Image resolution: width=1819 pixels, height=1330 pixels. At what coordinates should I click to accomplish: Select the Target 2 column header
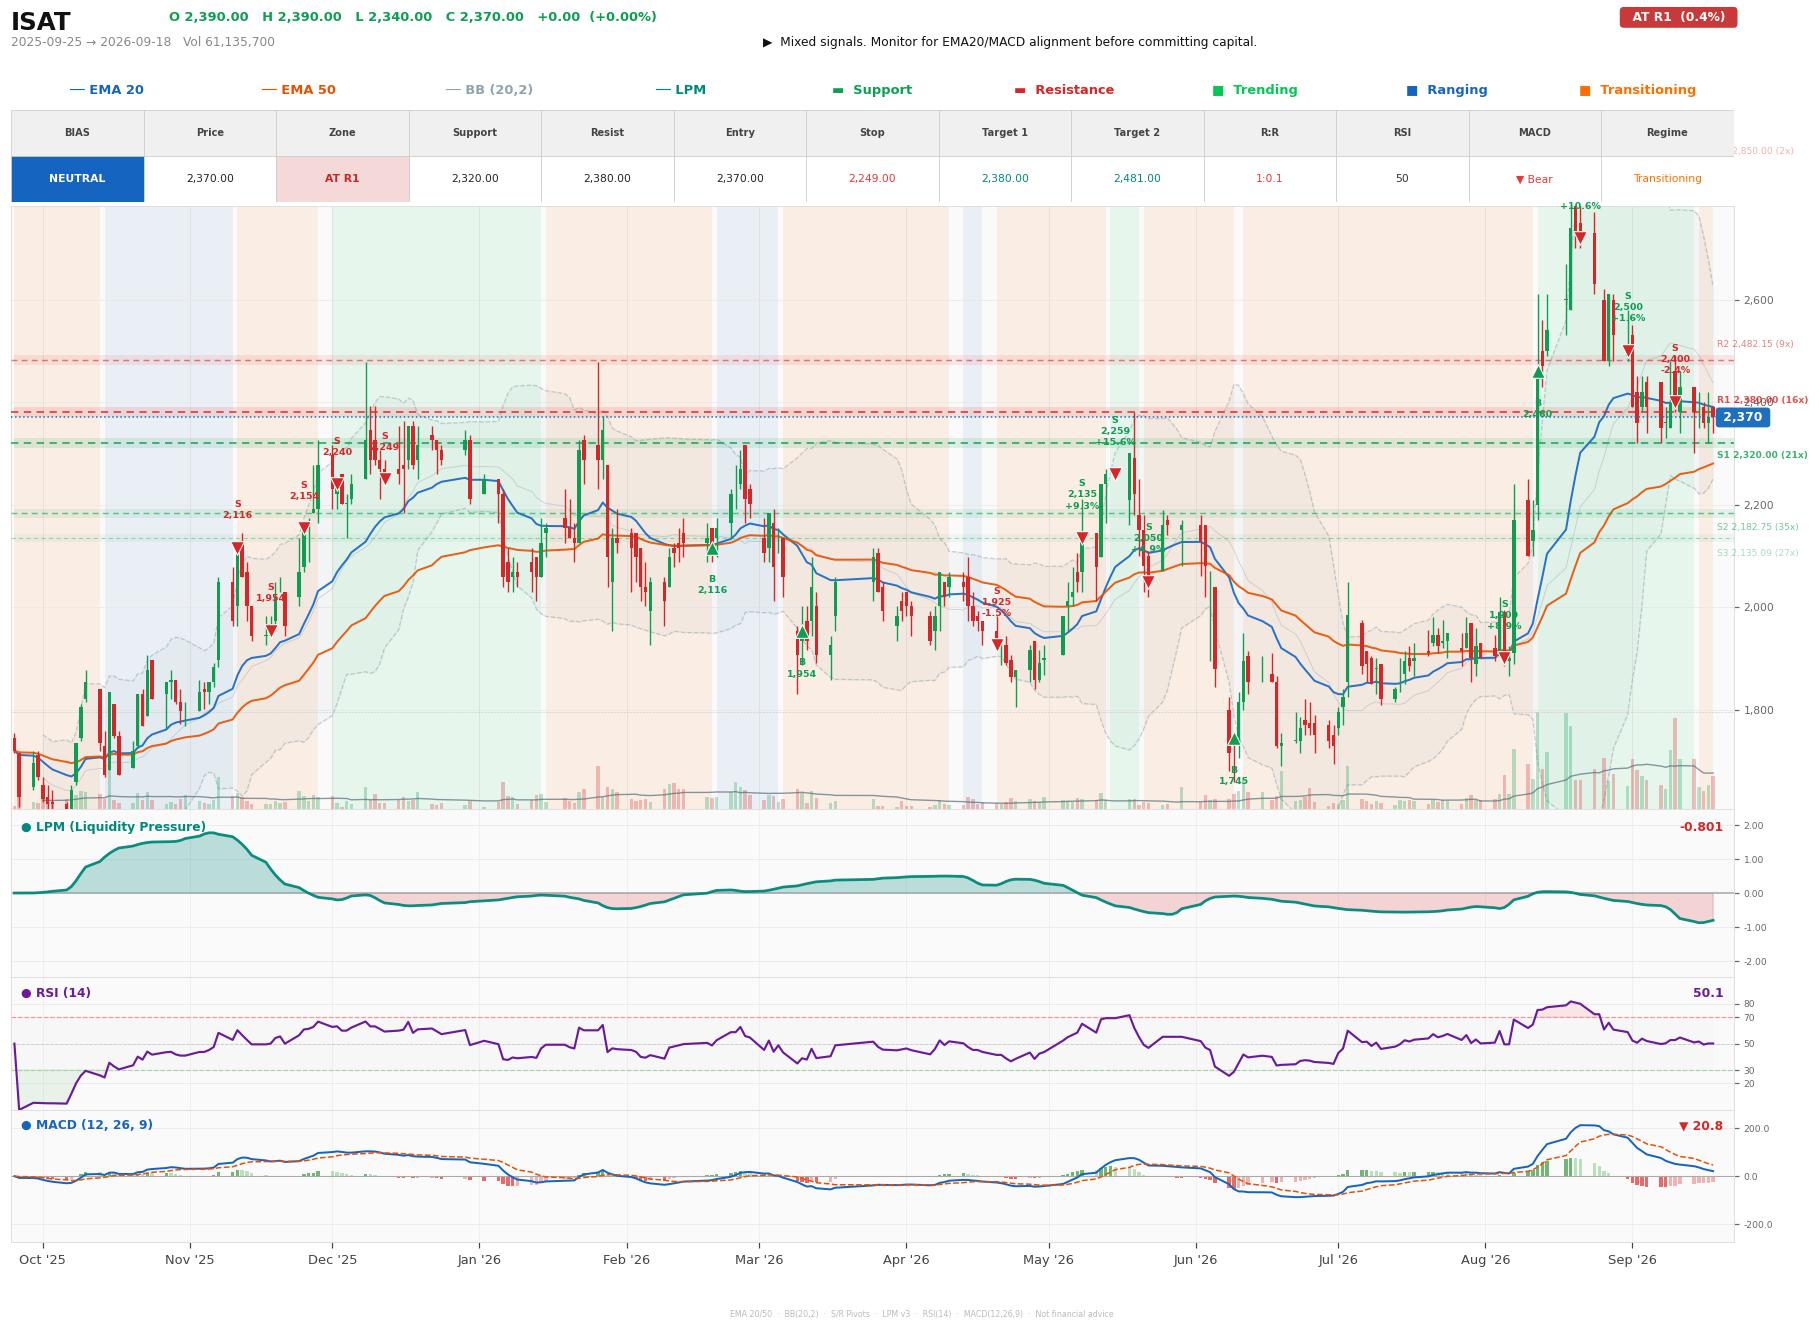1137,133
